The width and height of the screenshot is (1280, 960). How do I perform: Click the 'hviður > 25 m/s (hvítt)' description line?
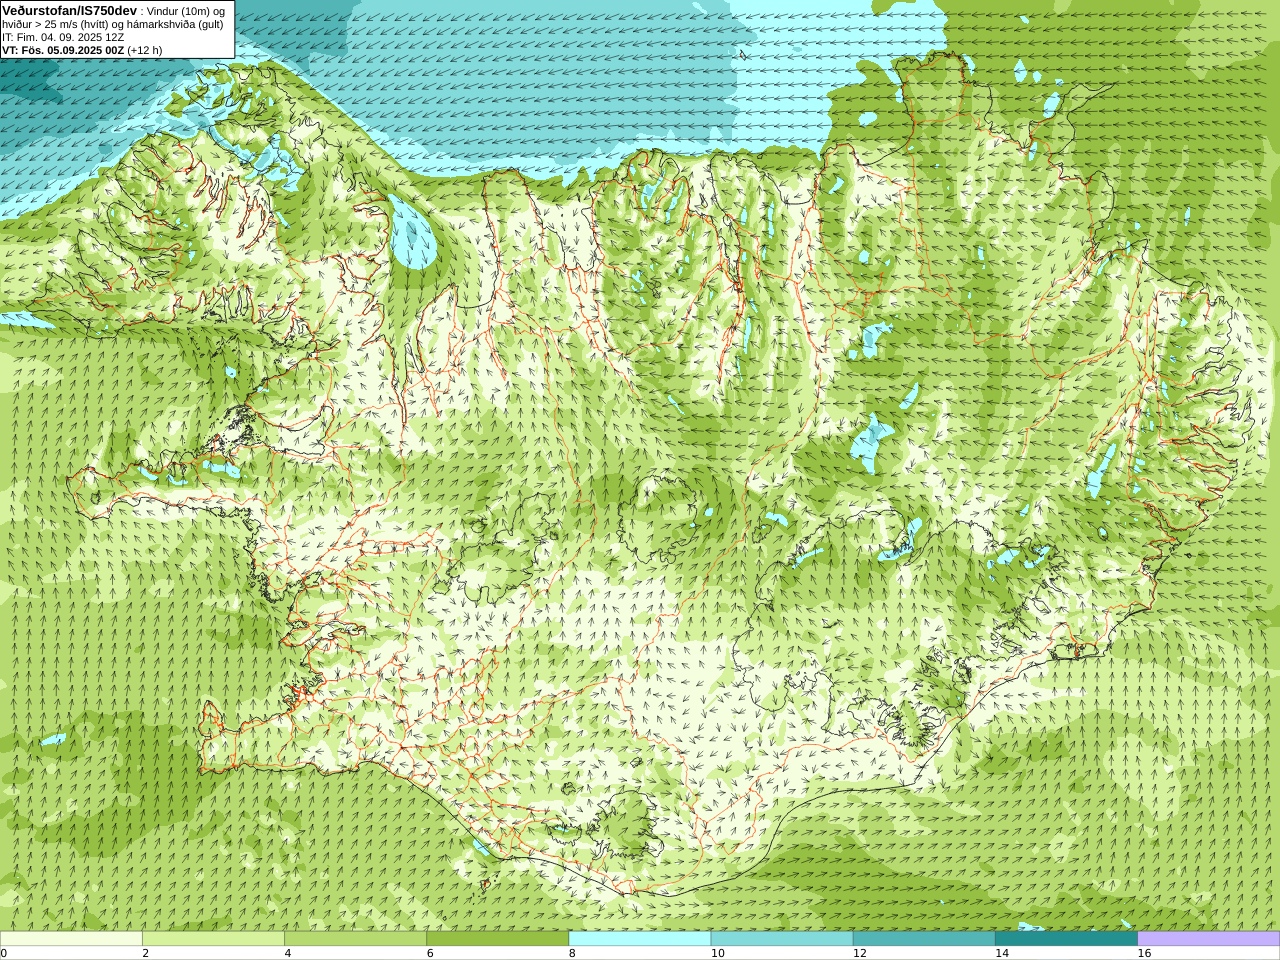tap(115, 24)
